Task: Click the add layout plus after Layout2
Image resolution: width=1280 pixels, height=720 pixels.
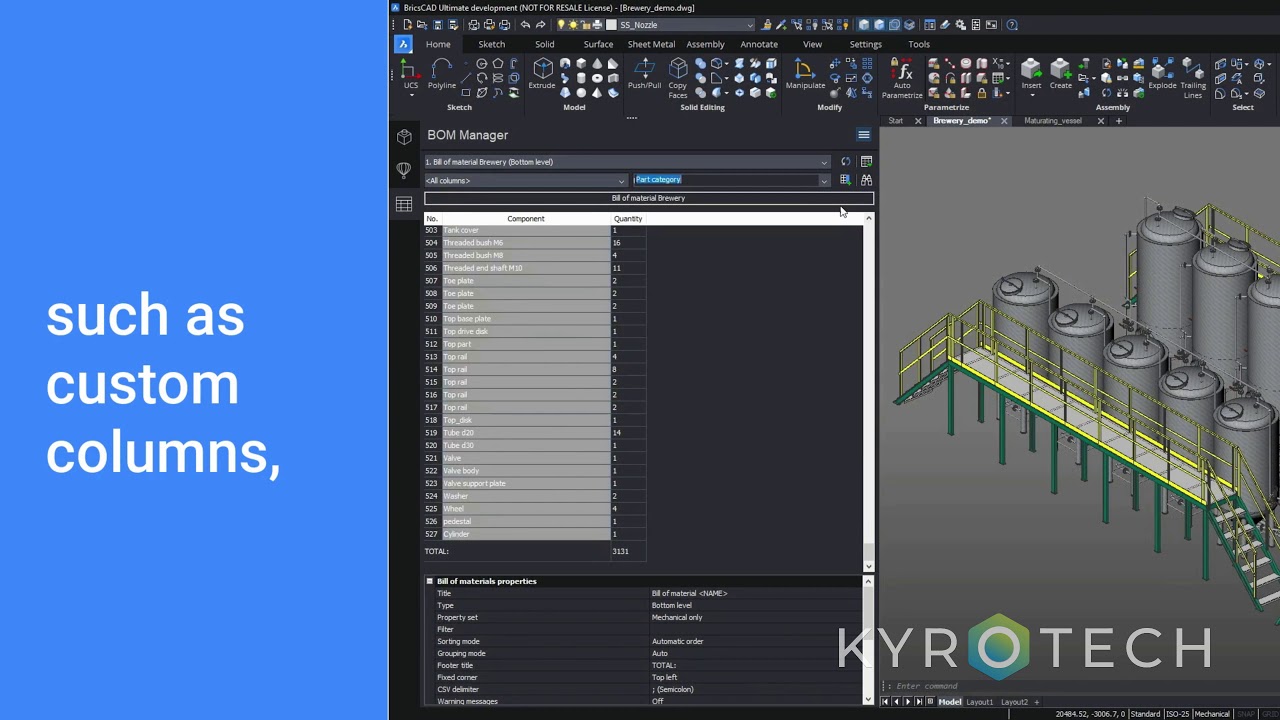Action: pyautogui.click(x=1036, y=702)
